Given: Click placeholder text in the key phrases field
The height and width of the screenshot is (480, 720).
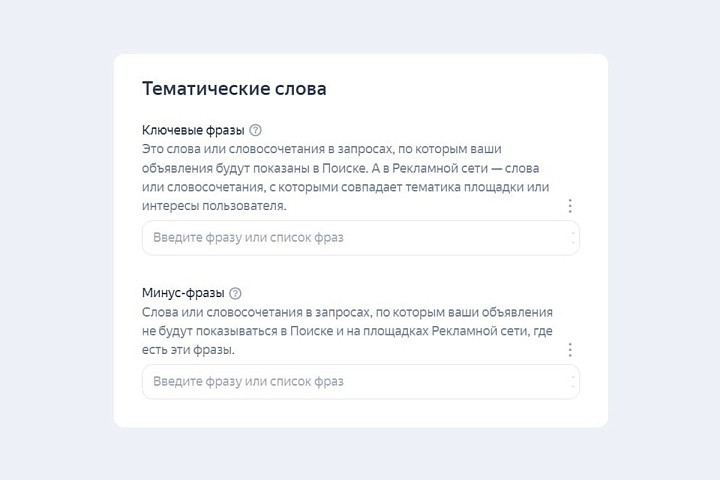Looking at the screenshot, I should (x=248, y=238).
